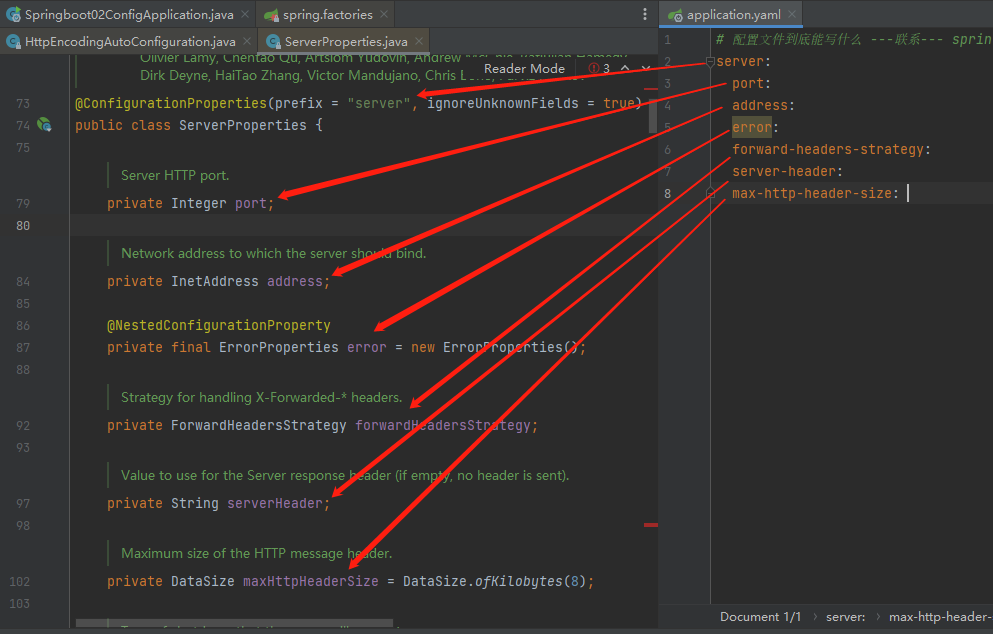Click the ServerProperties.java class icon

274,42
